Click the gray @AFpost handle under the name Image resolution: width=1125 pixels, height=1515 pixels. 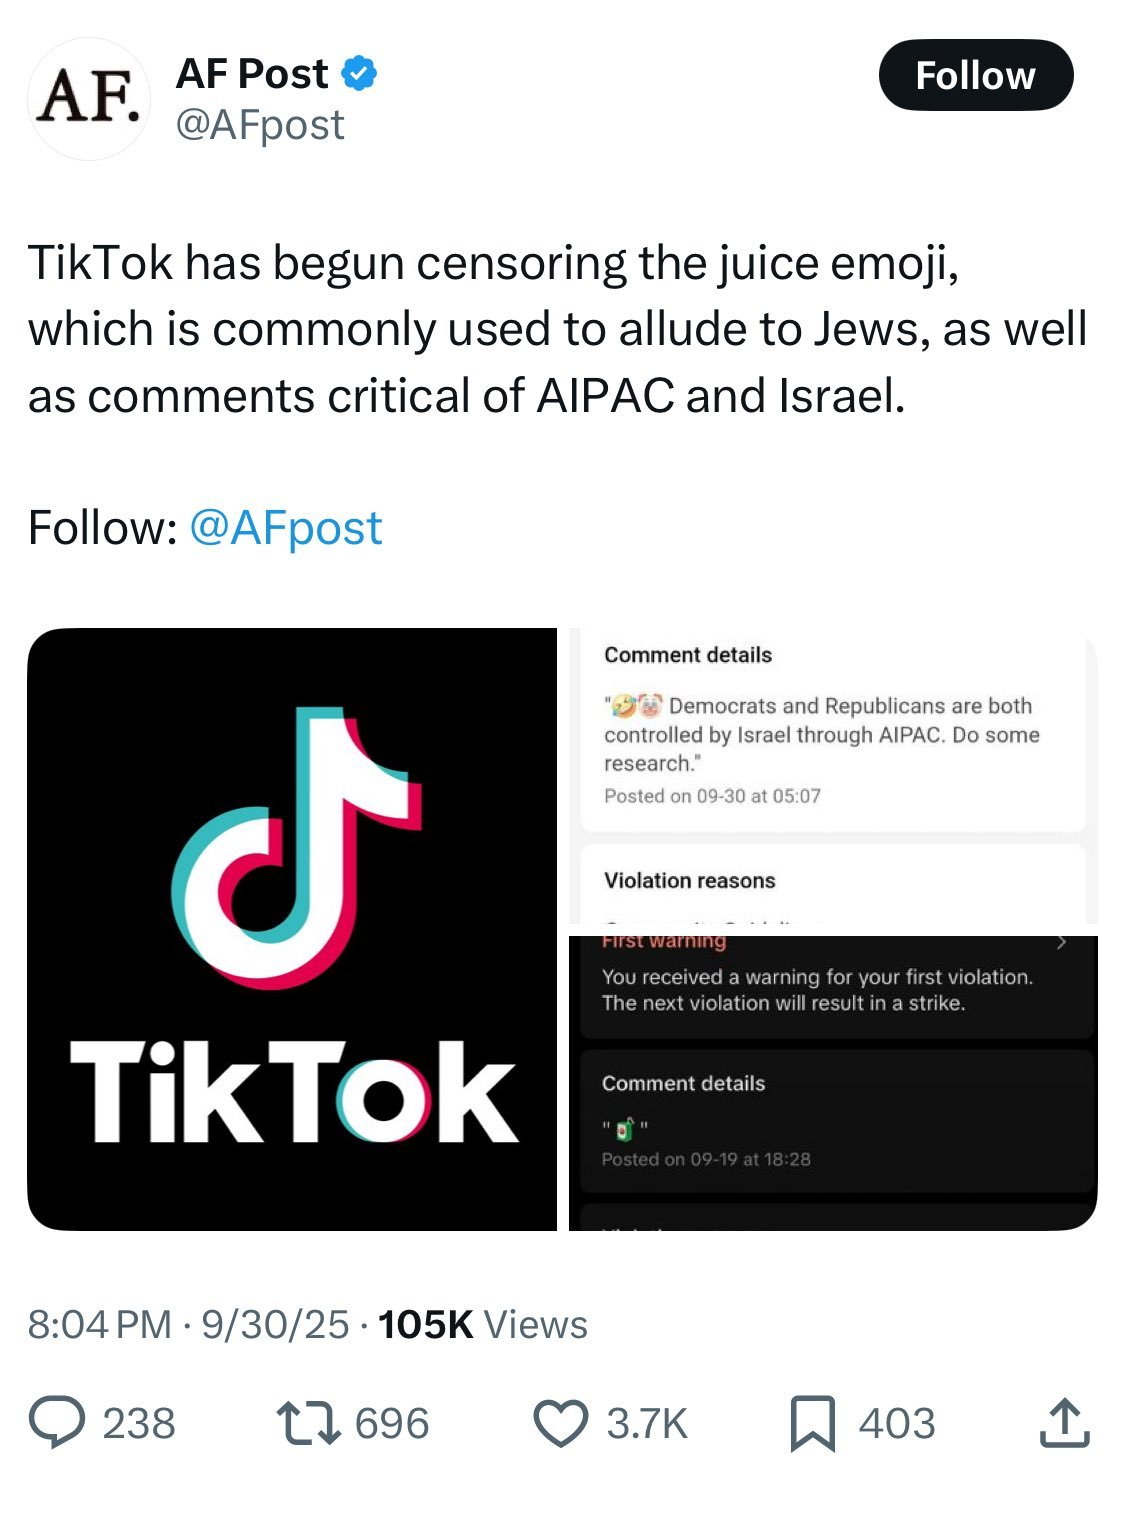[x=260, y=125]
